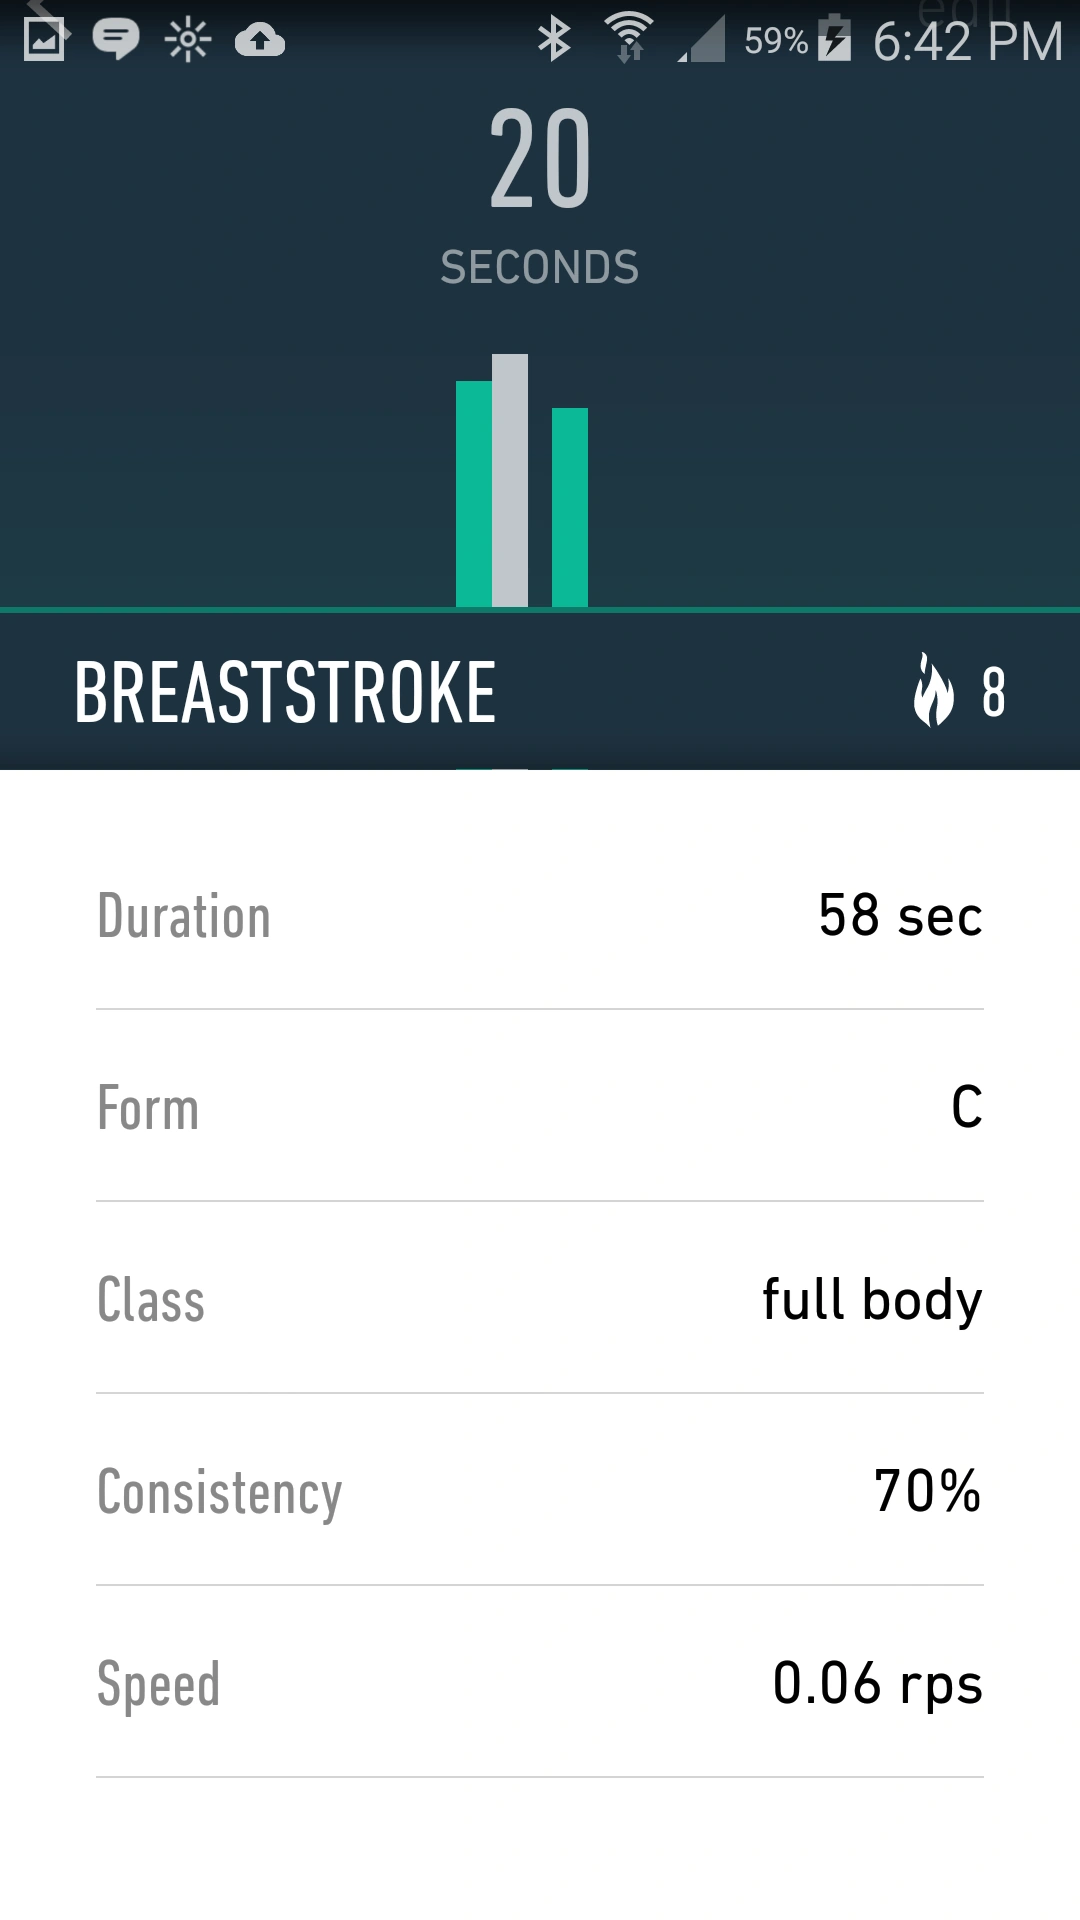
Task: Tap the chat message notification icon
Action: (x=116, y=40)
